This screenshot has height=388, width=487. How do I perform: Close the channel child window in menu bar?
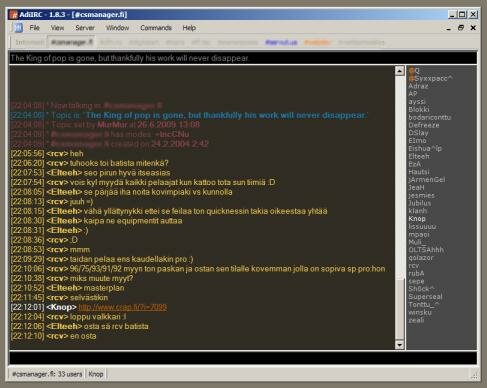(473, 28)
